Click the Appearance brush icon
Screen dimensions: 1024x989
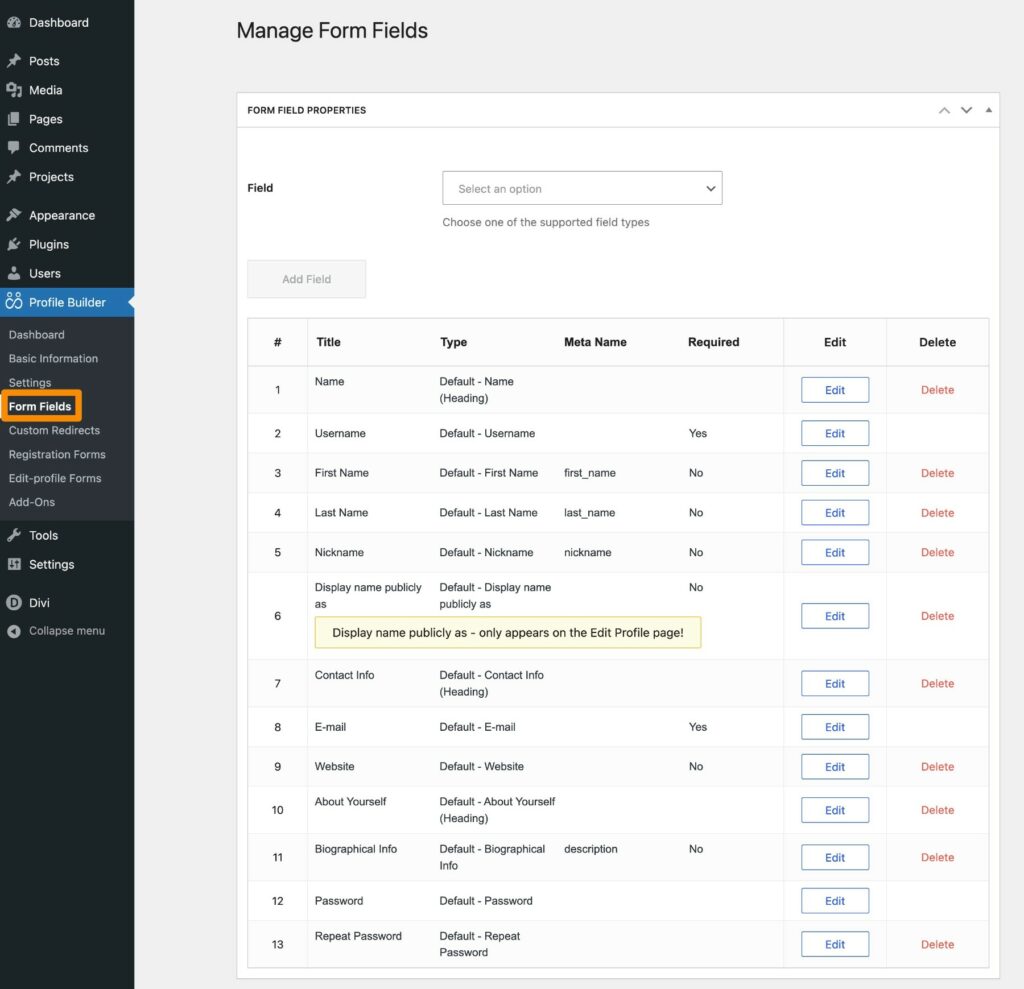point(14,215)
